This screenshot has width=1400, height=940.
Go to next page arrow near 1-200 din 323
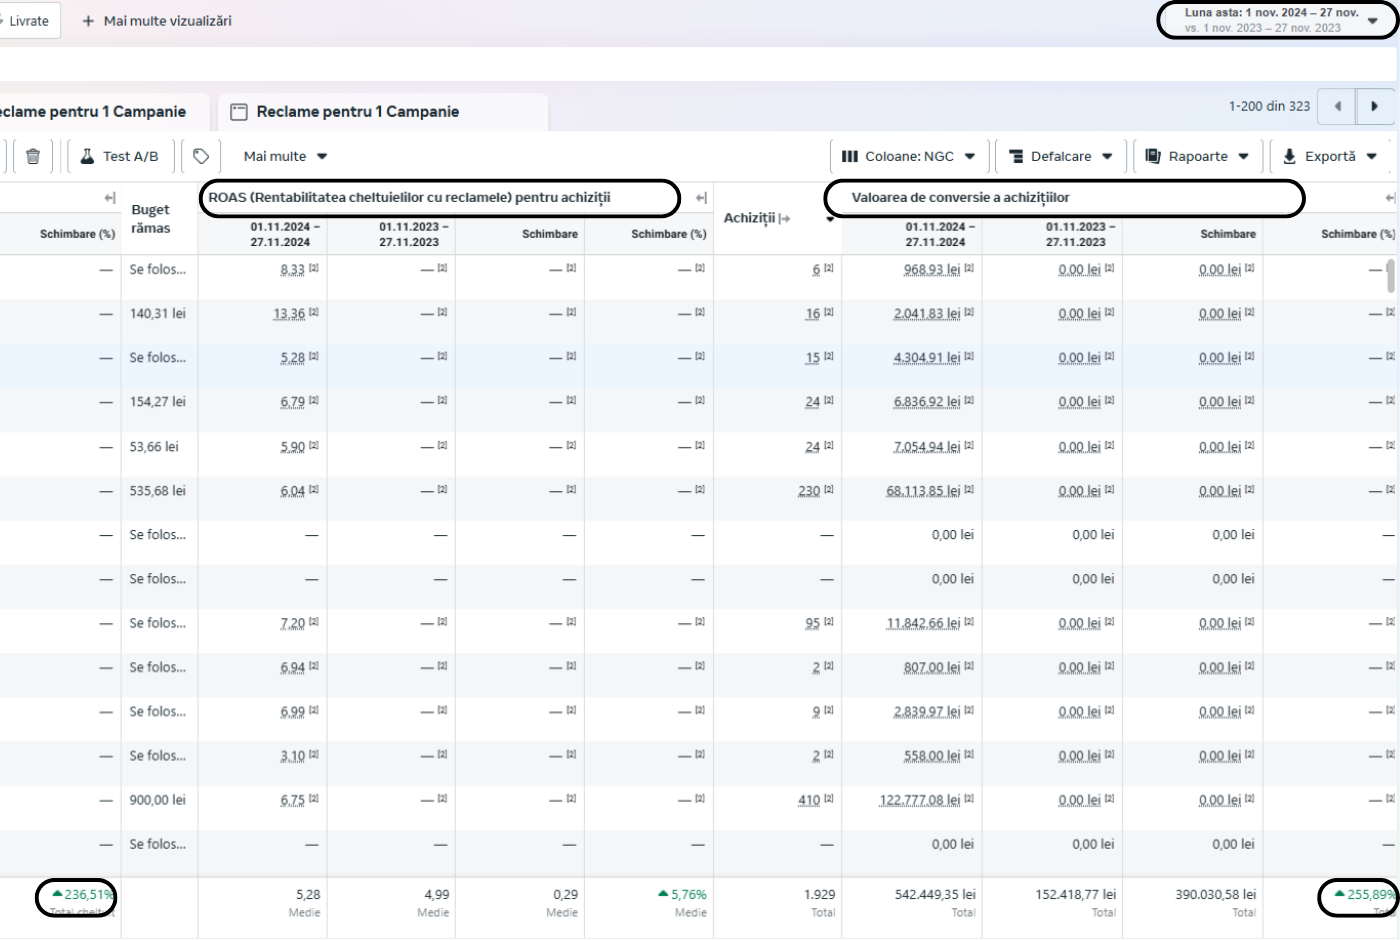(1375, 106)
